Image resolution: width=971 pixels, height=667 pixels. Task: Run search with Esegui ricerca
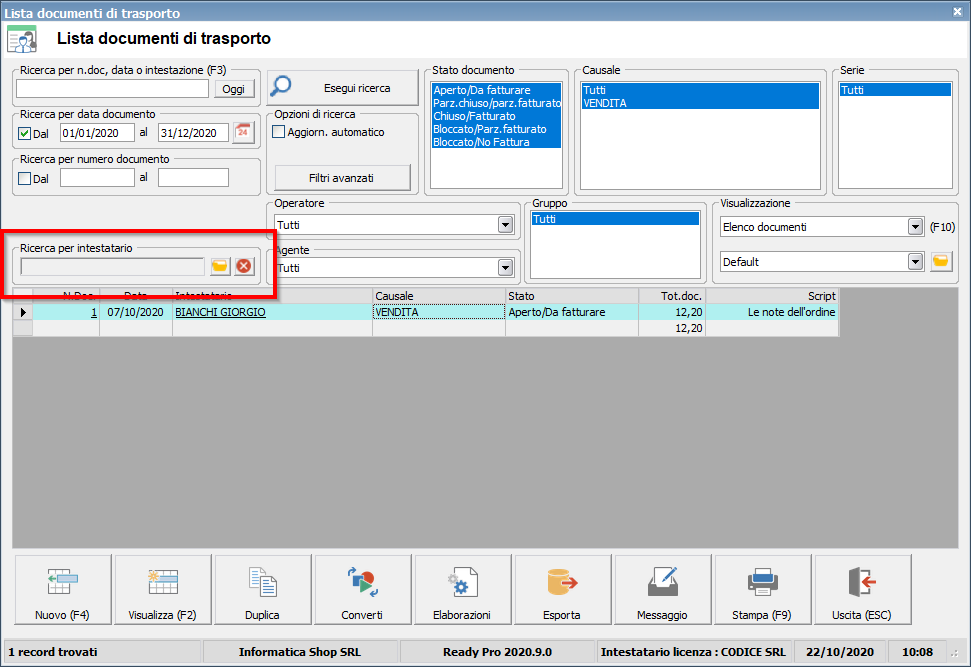343,88
